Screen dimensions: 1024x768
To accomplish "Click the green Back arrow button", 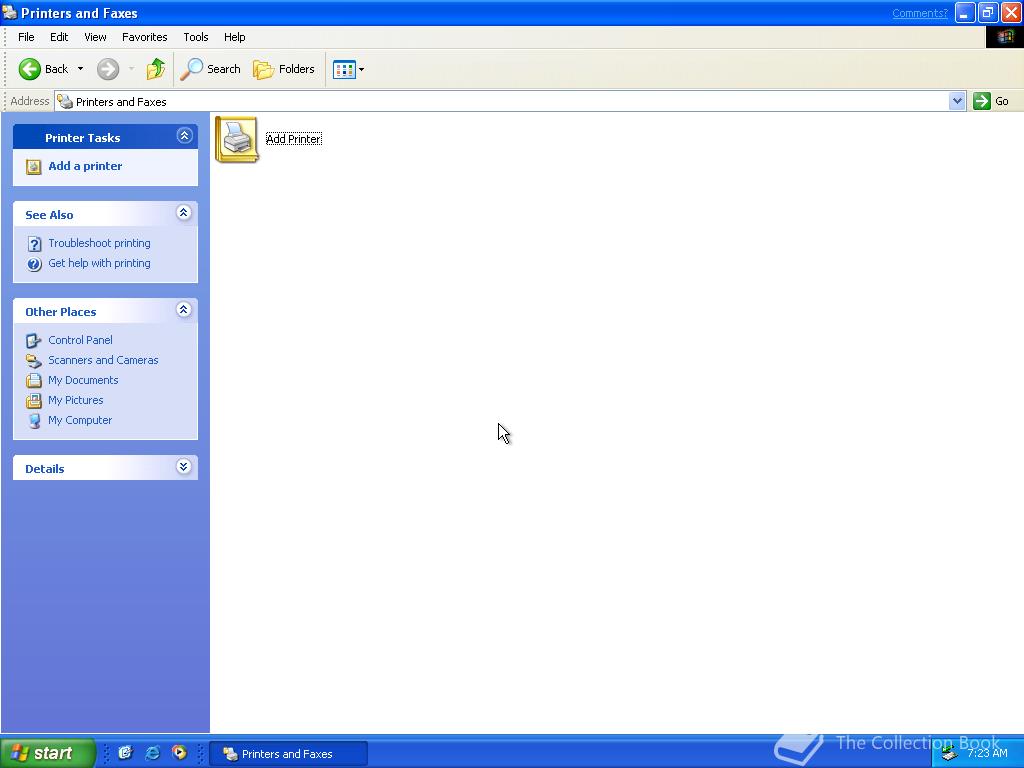I will coord(29,69).
